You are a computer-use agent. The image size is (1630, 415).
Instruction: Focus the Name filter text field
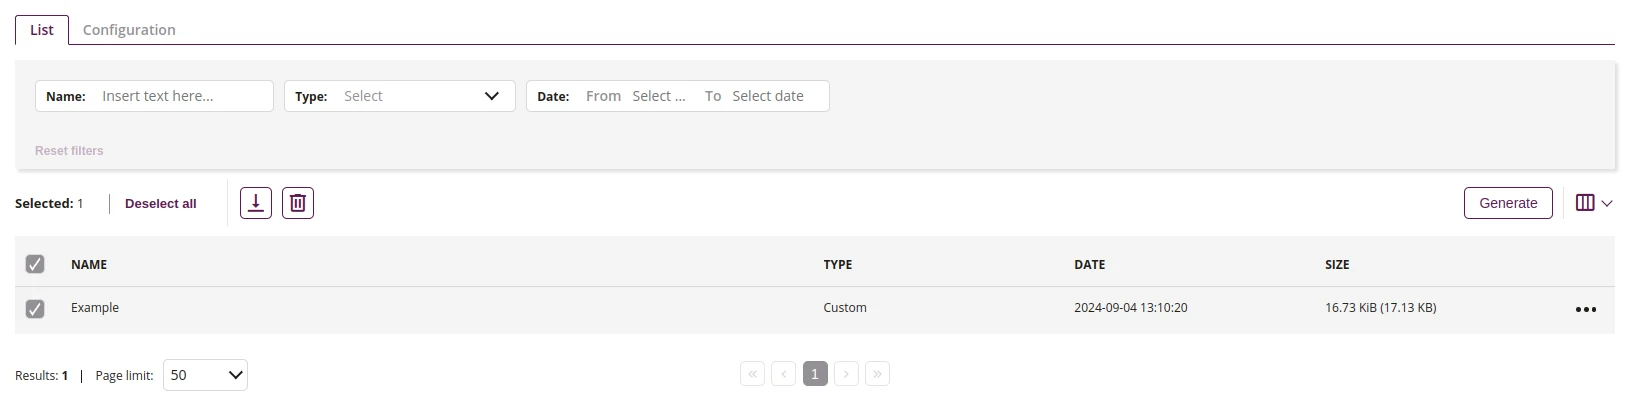[154, 96]
